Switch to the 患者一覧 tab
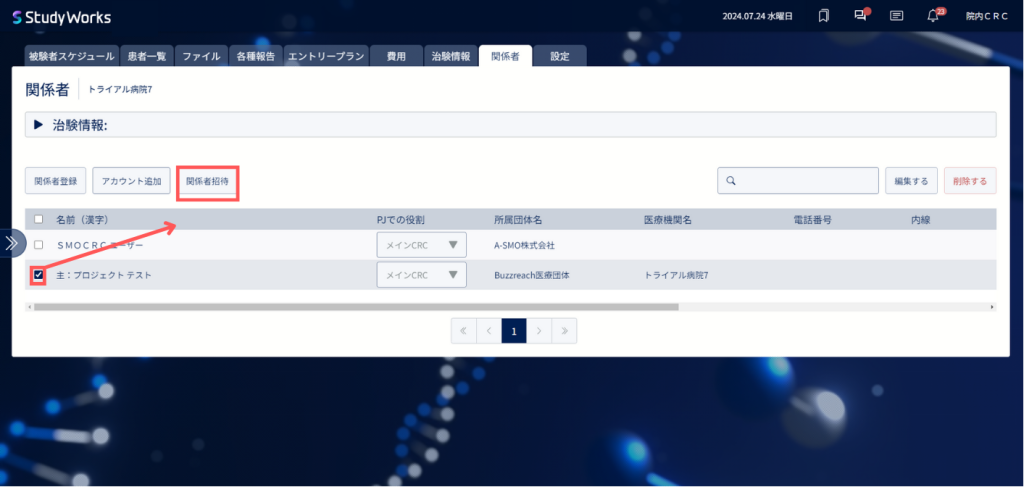This screenshot has width=1024, height=487. pyautogui.click(x=147, y=56)
